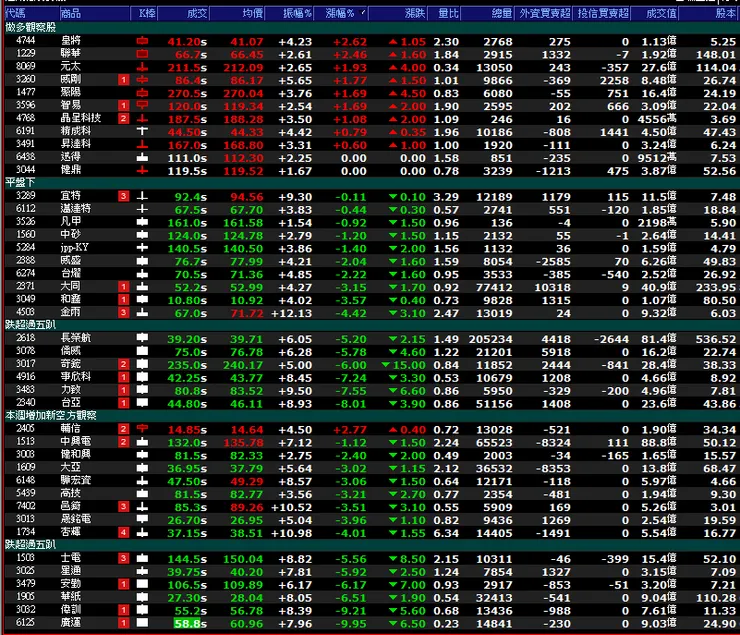Screen dimensions: 740x635
Task: Click the red badge 3 in row 1503
Action: (x=124, y=559)
